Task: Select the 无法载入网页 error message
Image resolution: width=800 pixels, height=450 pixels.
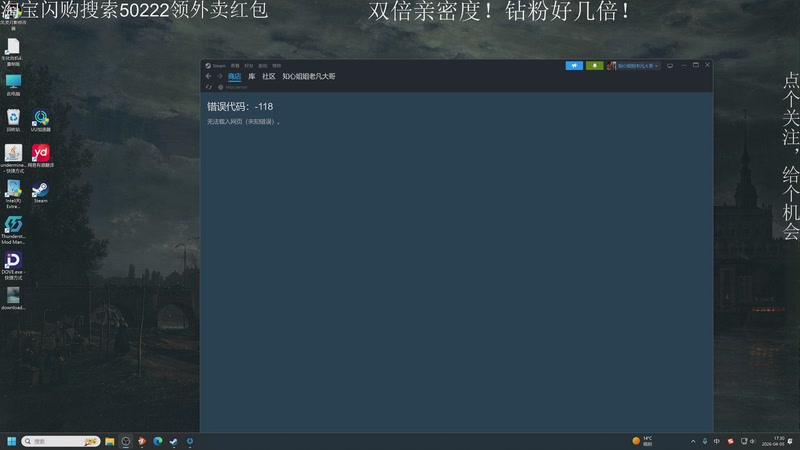Action: click(x=243, y=121)
